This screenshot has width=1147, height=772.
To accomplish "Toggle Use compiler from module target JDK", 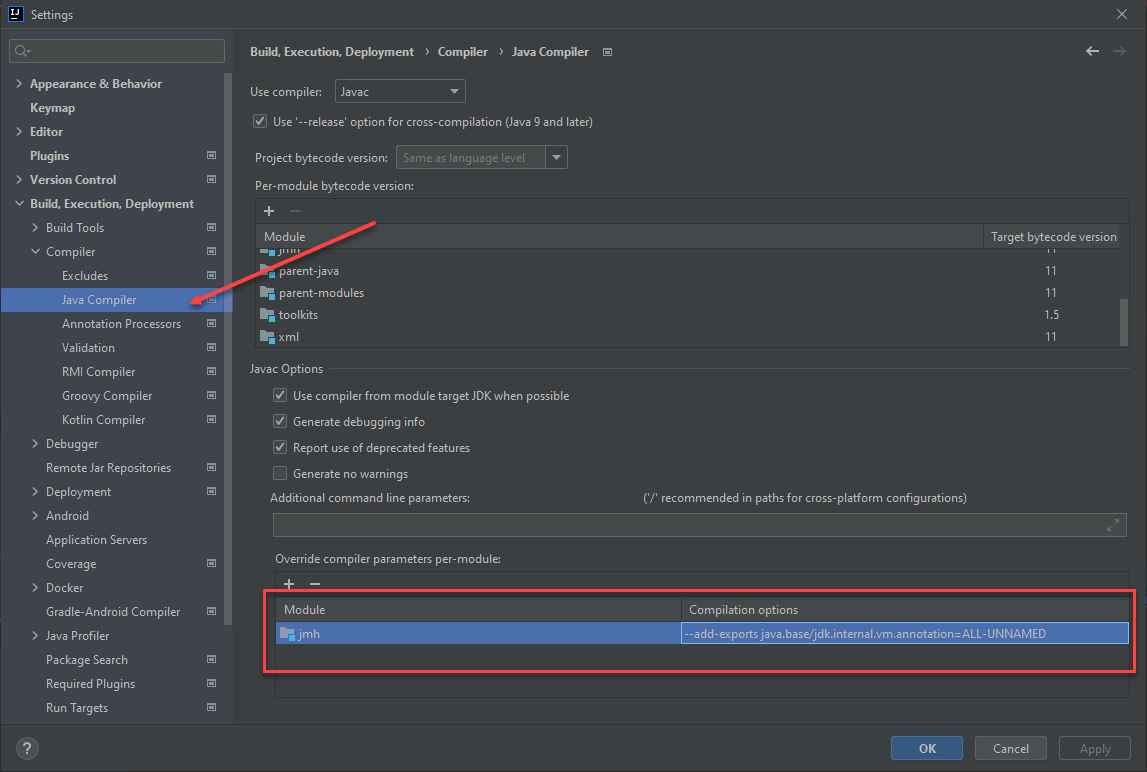I will tap(279, 395).
